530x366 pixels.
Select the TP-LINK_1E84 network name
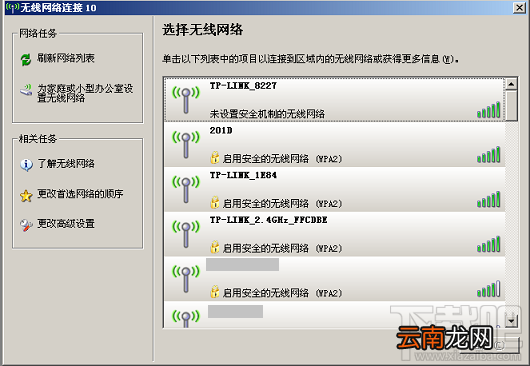tap(243, 175)
